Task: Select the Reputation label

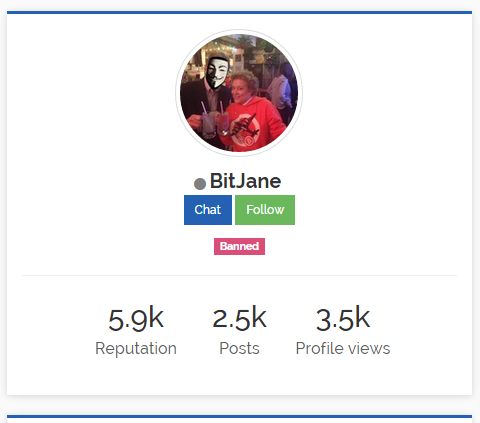Action: pos(136,348)
